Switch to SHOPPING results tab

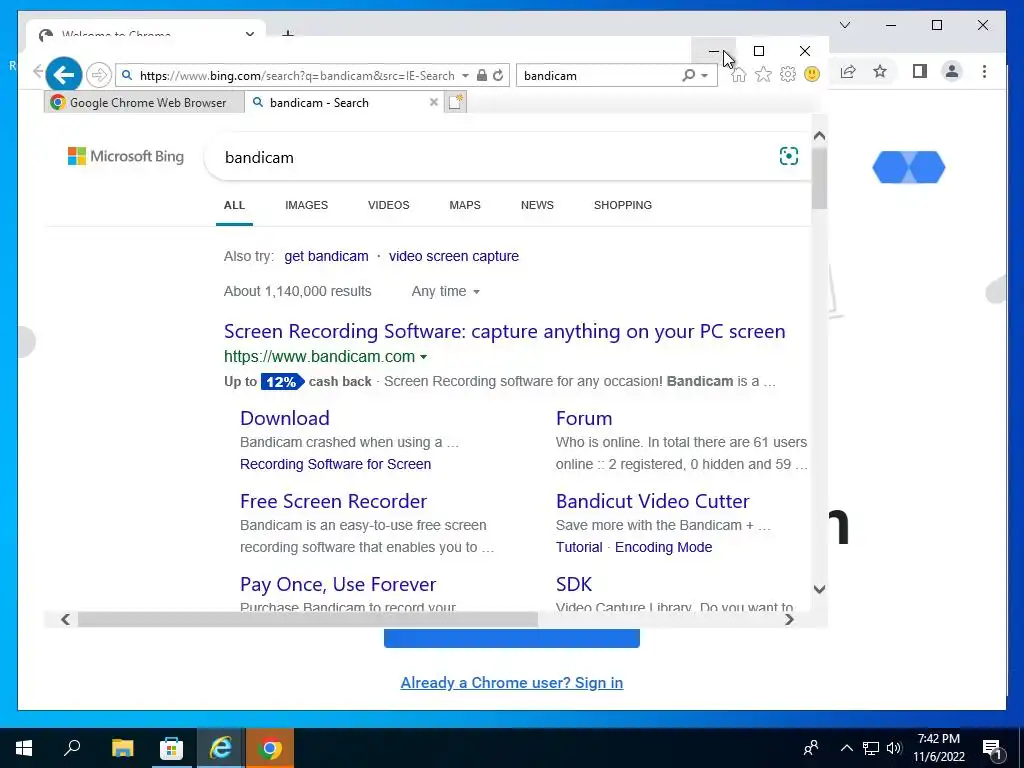click(x=623, y=205)
